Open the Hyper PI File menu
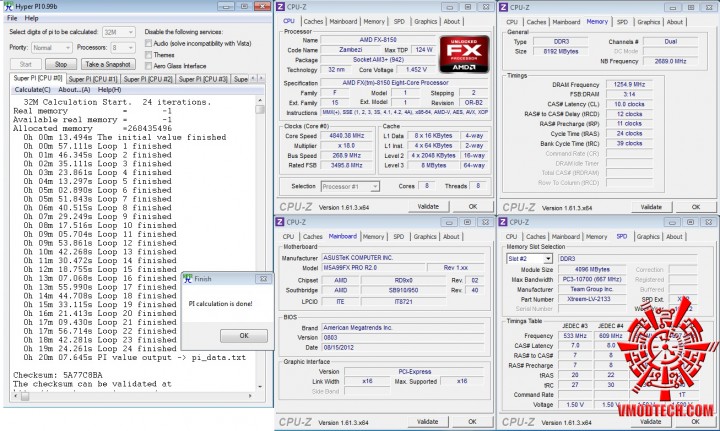Screen dimensions: 720x431 [12, 18]
